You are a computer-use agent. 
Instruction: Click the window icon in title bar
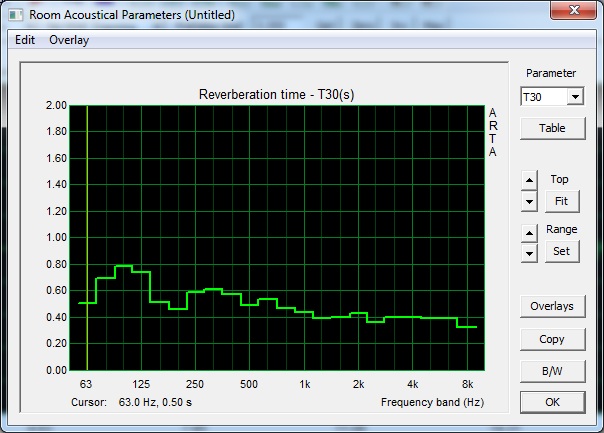pyautogui.click(x=16, y=15)
